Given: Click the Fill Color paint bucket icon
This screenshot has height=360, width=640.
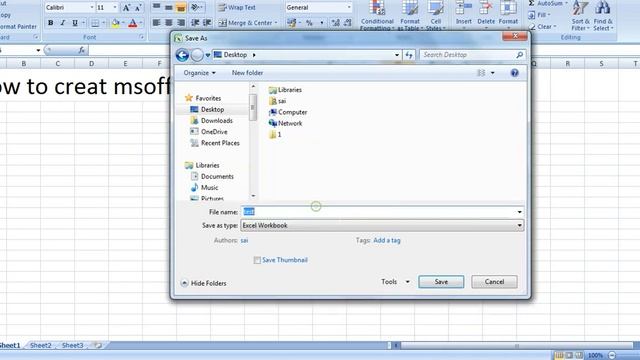Looking at the screenshot, I should click(115, 23).
